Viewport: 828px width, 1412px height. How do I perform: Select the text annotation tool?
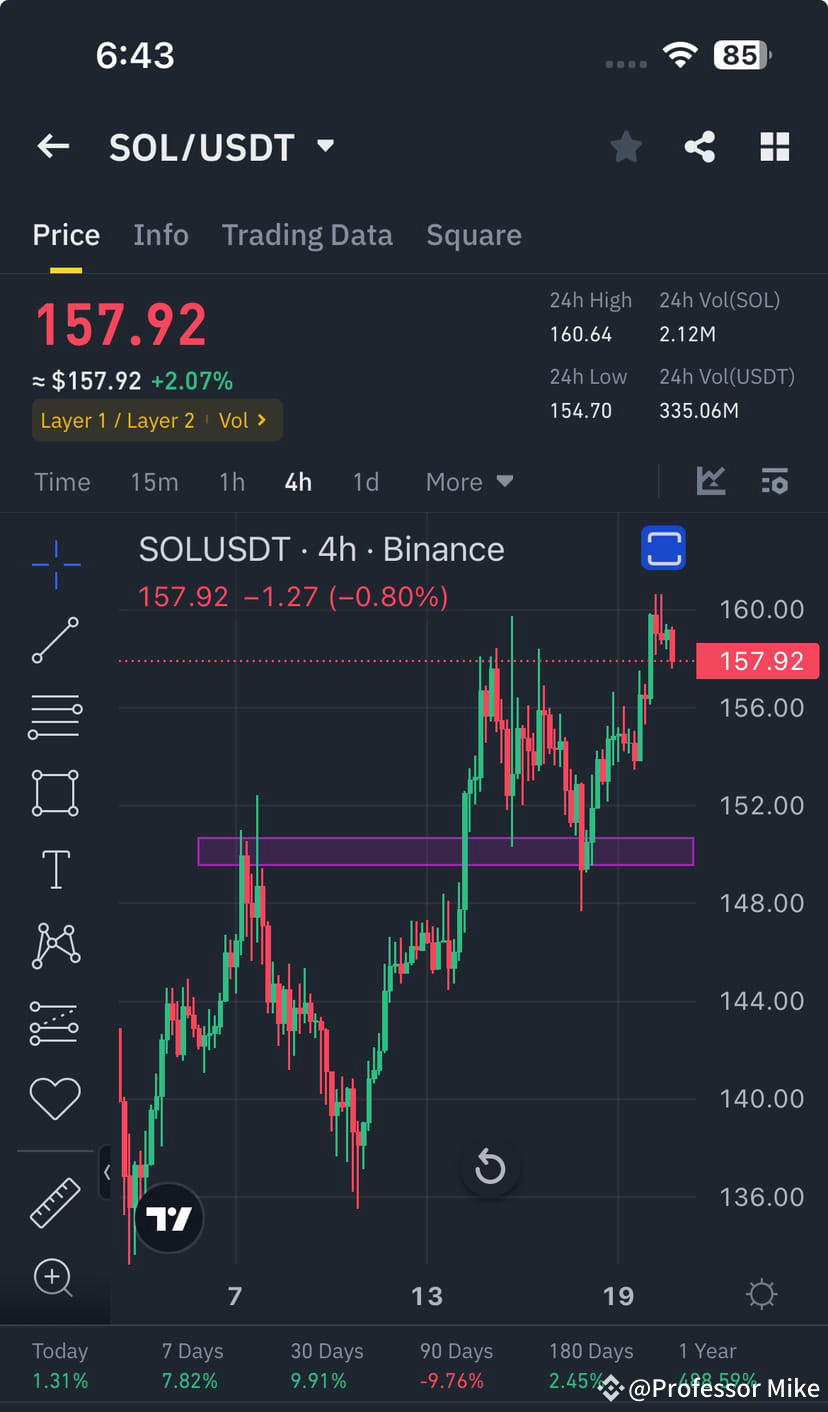click(x=54, y=869)
